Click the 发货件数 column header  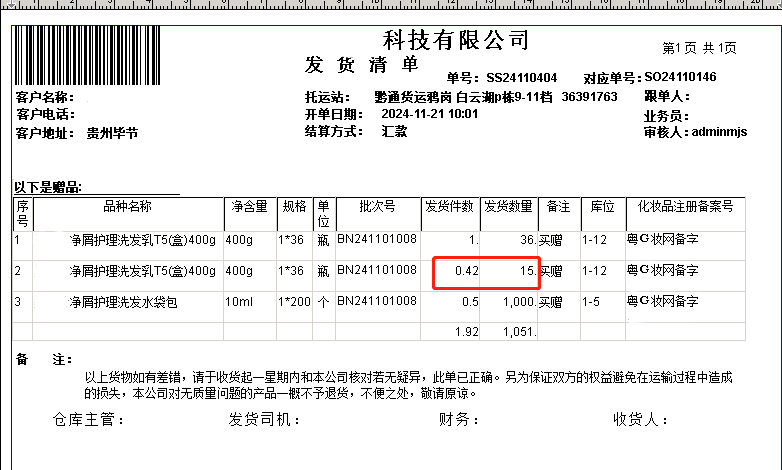click(450, 207)
